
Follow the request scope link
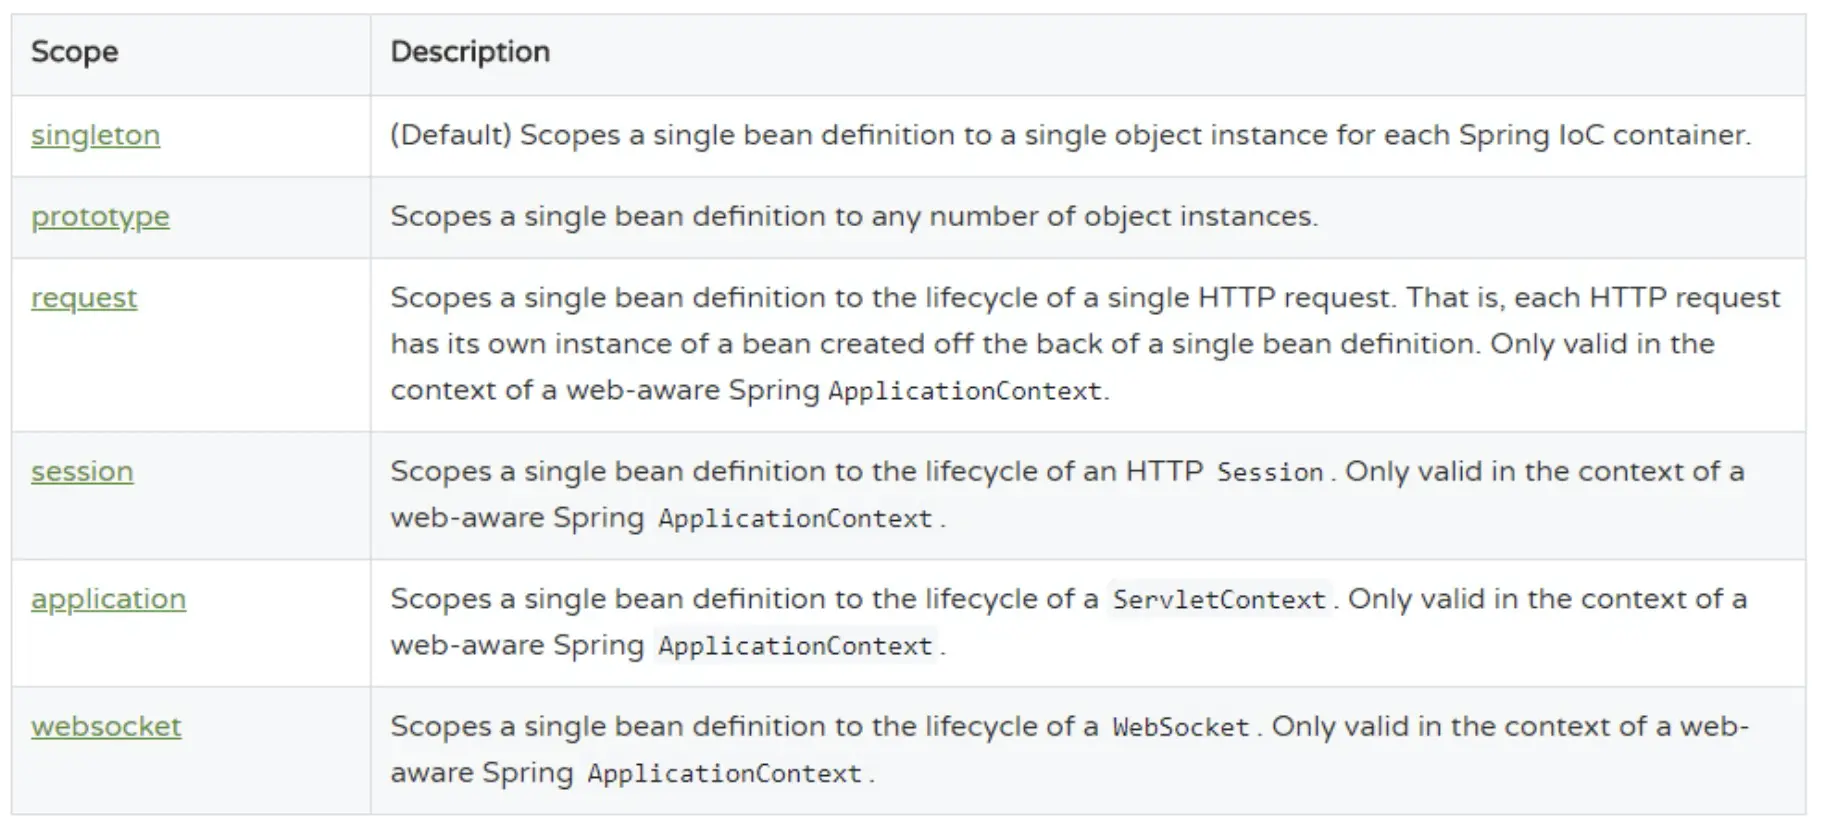click(84, 298)
